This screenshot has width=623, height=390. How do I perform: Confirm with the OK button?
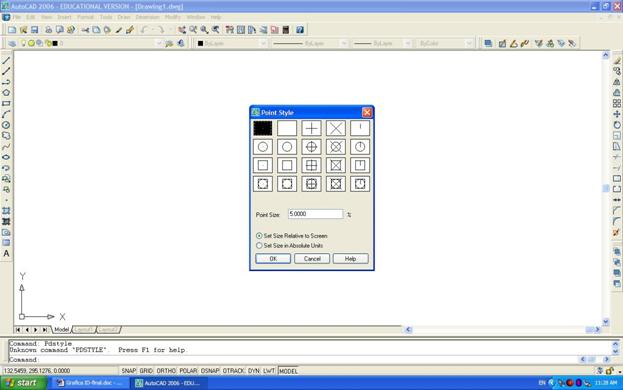(273, 259)
